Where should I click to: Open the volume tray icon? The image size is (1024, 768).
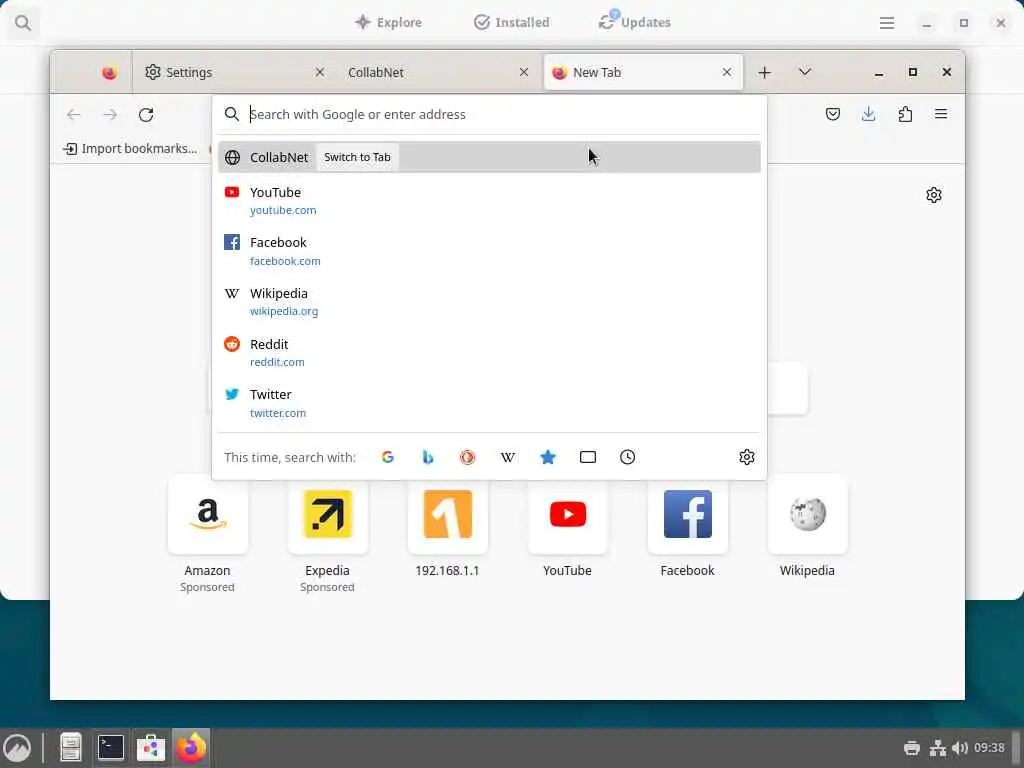pyautogui.click(x=959, y=748)
